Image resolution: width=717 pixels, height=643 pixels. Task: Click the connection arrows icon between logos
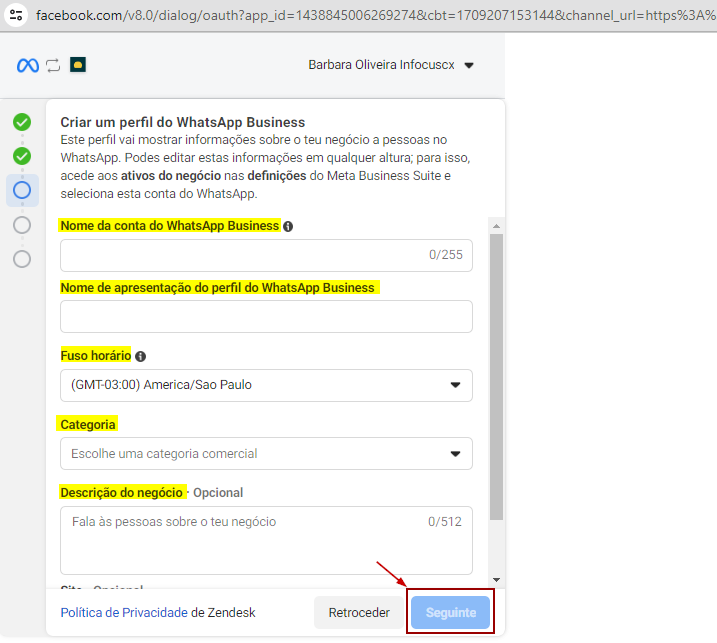53,65
